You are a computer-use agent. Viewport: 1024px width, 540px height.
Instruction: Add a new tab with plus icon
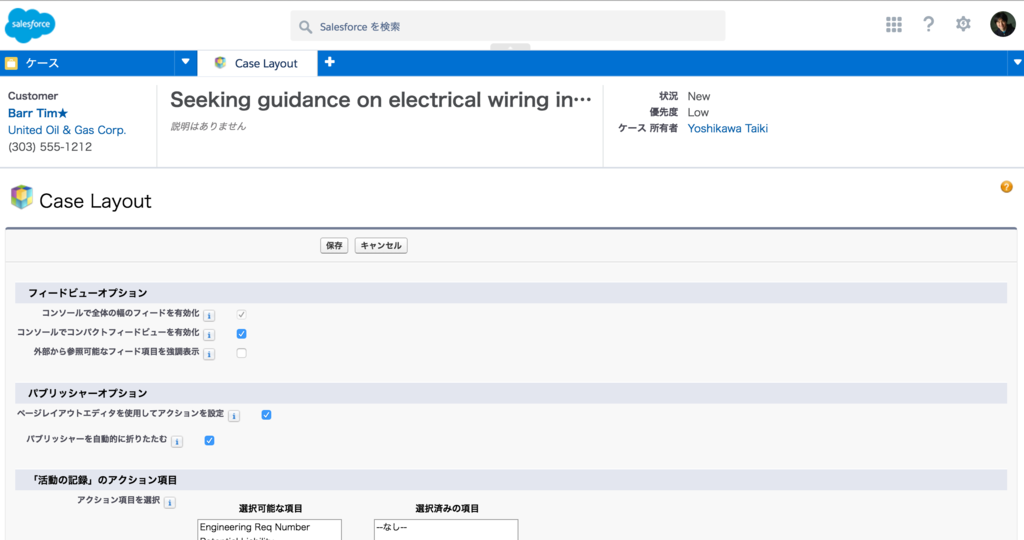pyautogui.click(x=330, y=62)
